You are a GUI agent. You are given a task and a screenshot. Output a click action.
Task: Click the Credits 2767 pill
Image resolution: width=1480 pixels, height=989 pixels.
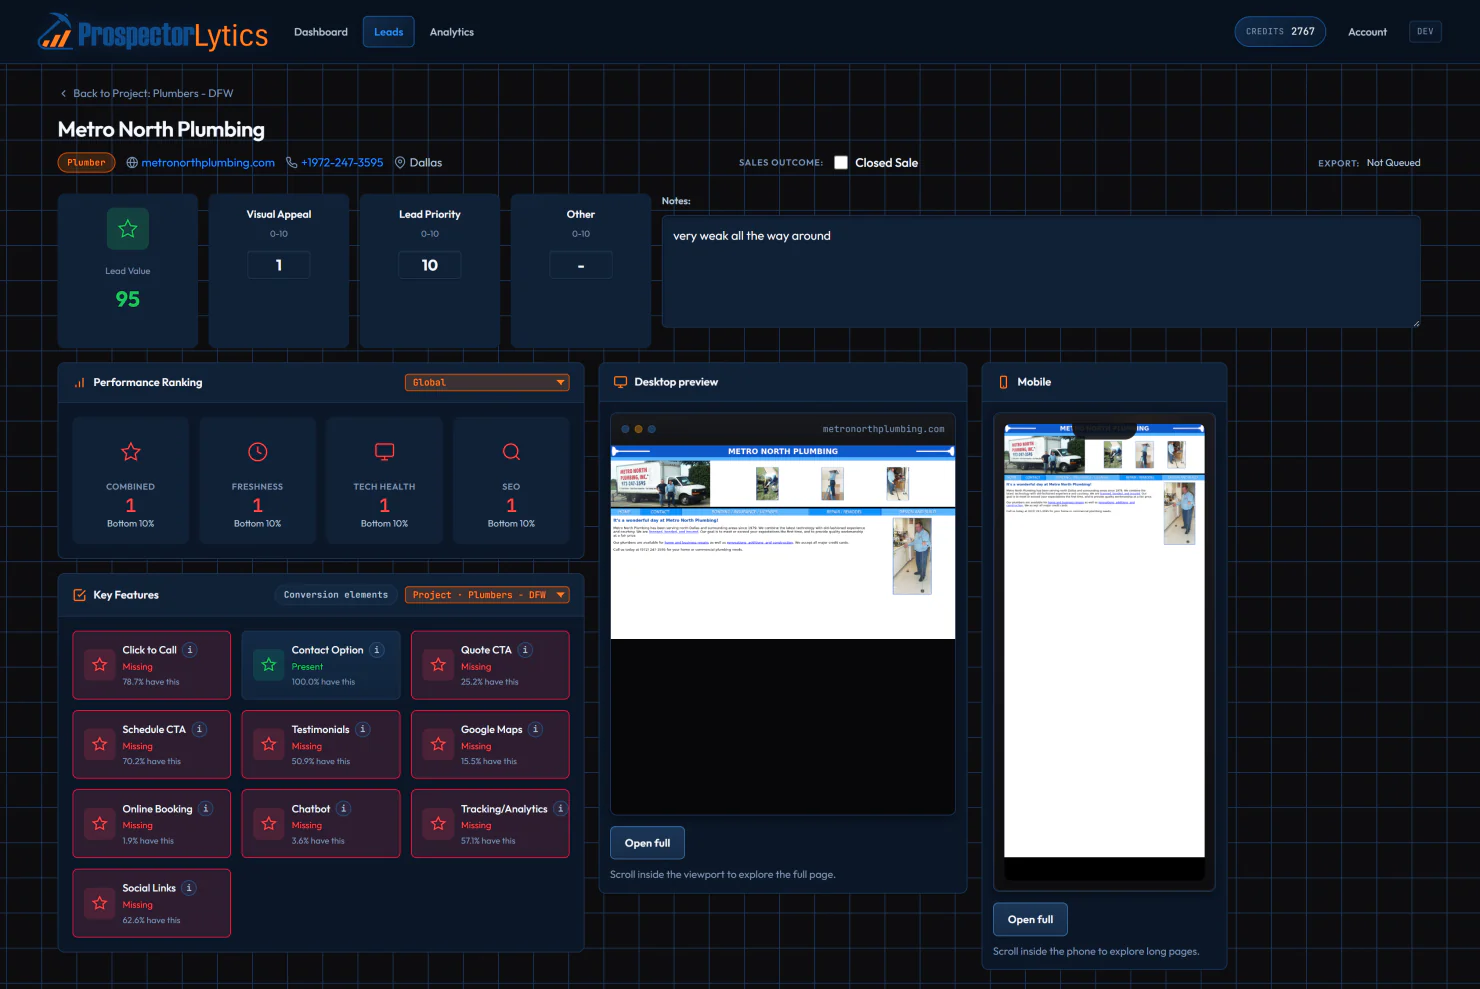[x=1280, y=32]
